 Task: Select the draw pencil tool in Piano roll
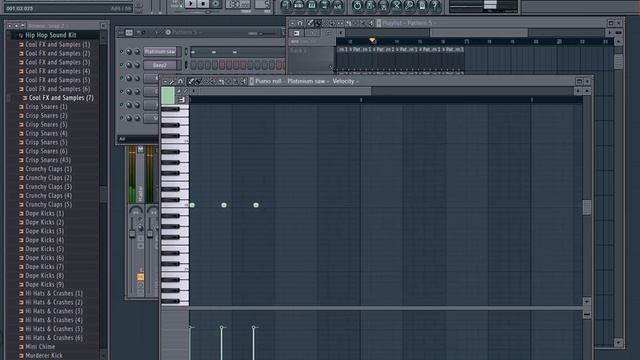pyautogui.click(x=191, y=82)
